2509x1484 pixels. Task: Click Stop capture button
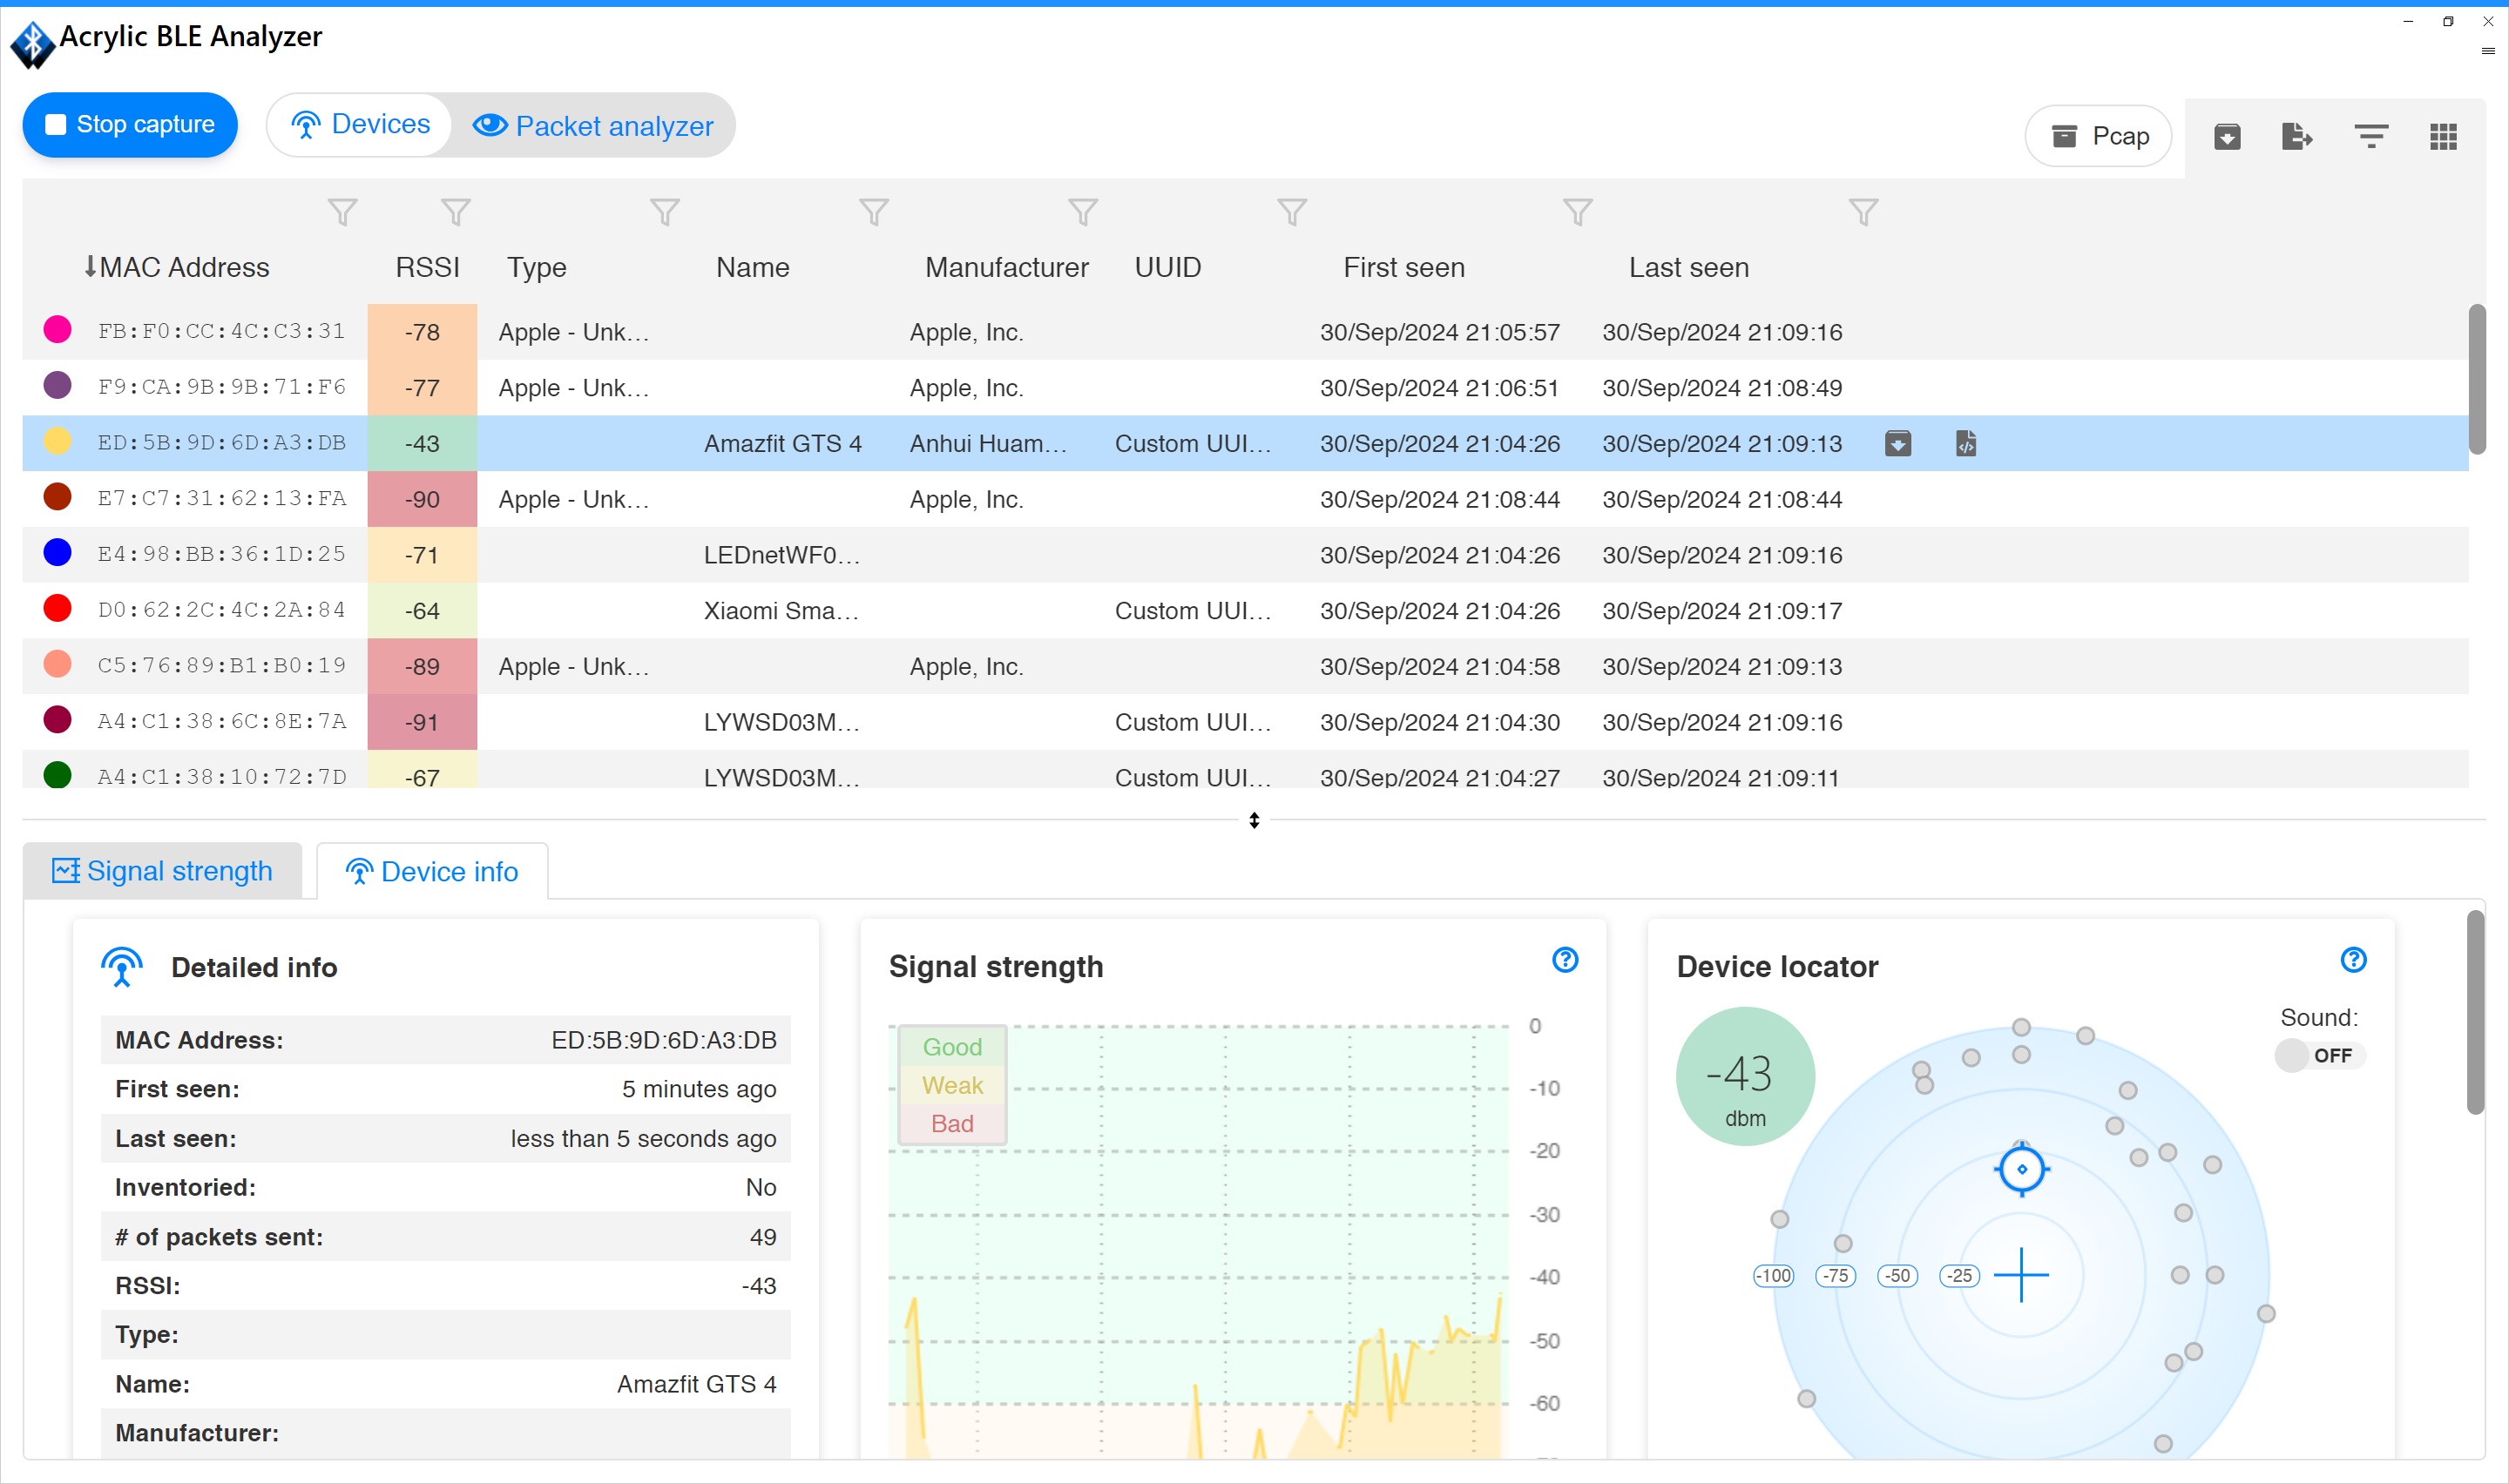point(130,125)
